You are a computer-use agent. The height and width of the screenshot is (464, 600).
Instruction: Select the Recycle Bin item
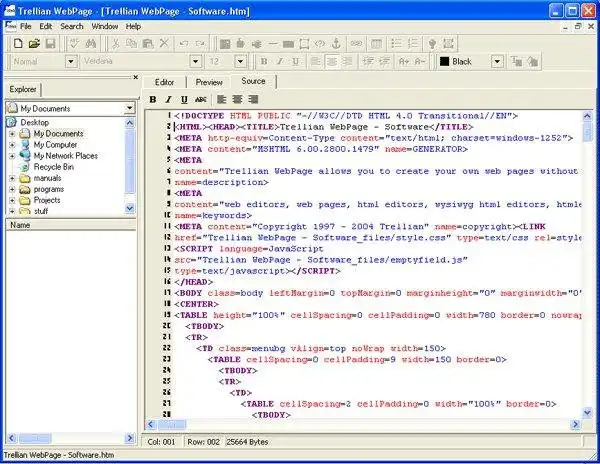pyautogui.click(x=51, y=166)
